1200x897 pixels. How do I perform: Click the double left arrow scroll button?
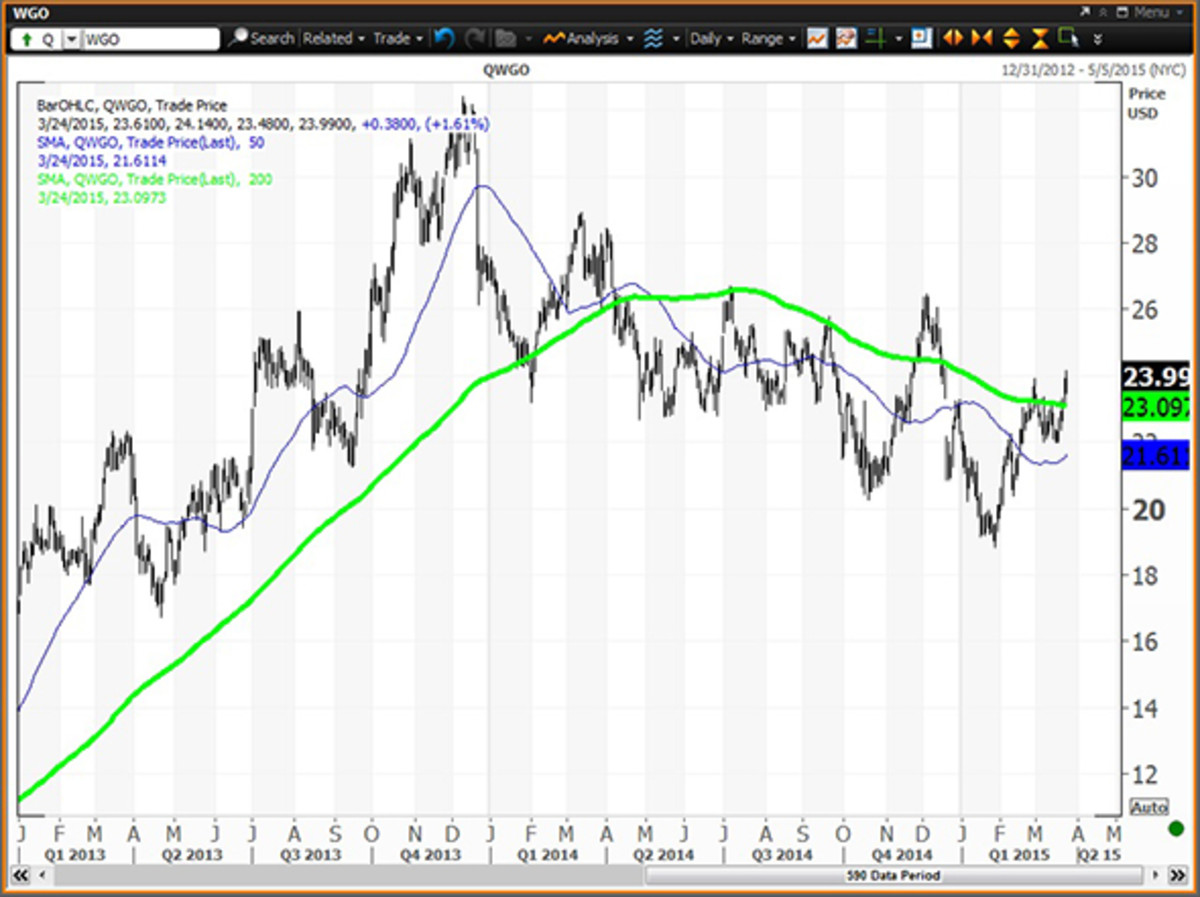22,875
